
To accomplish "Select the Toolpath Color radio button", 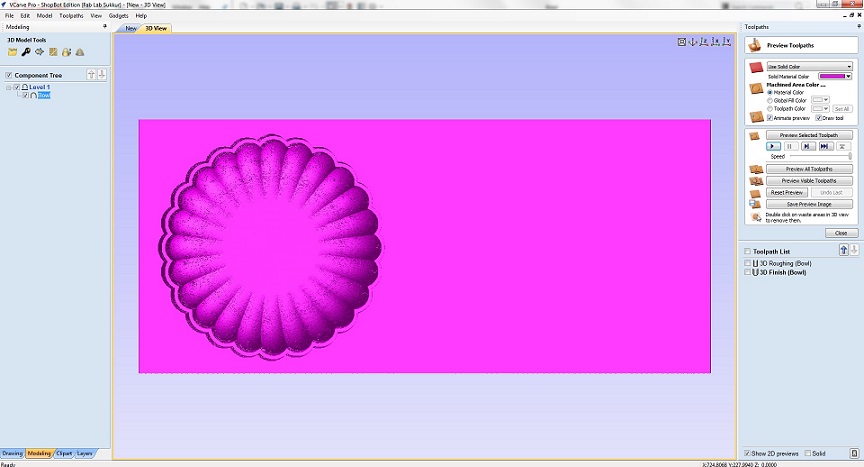I will tap(770, 108).
